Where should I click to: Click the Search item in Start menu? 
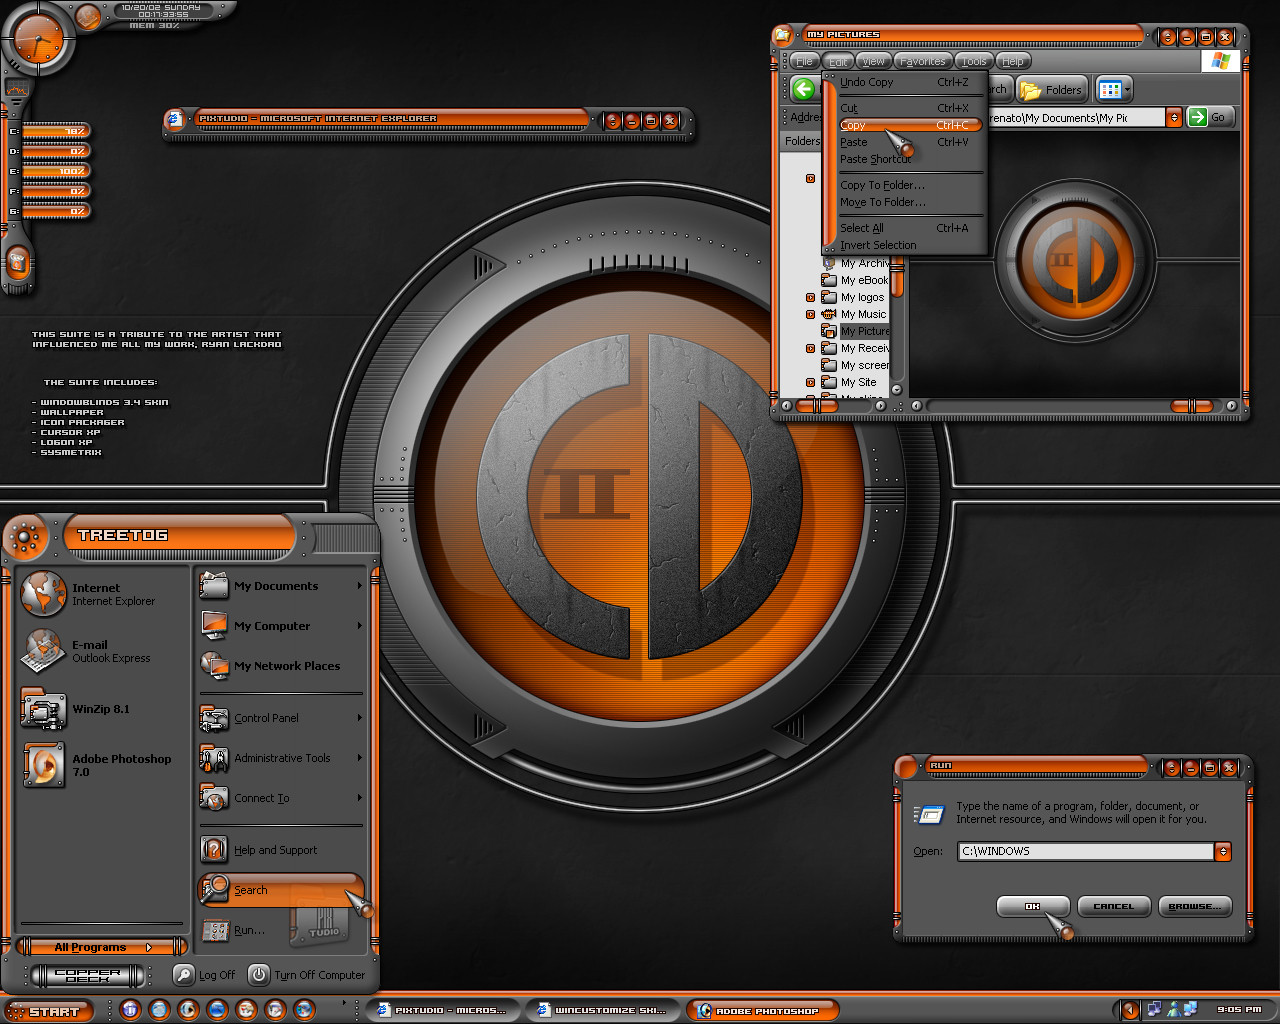coord(281,889)
